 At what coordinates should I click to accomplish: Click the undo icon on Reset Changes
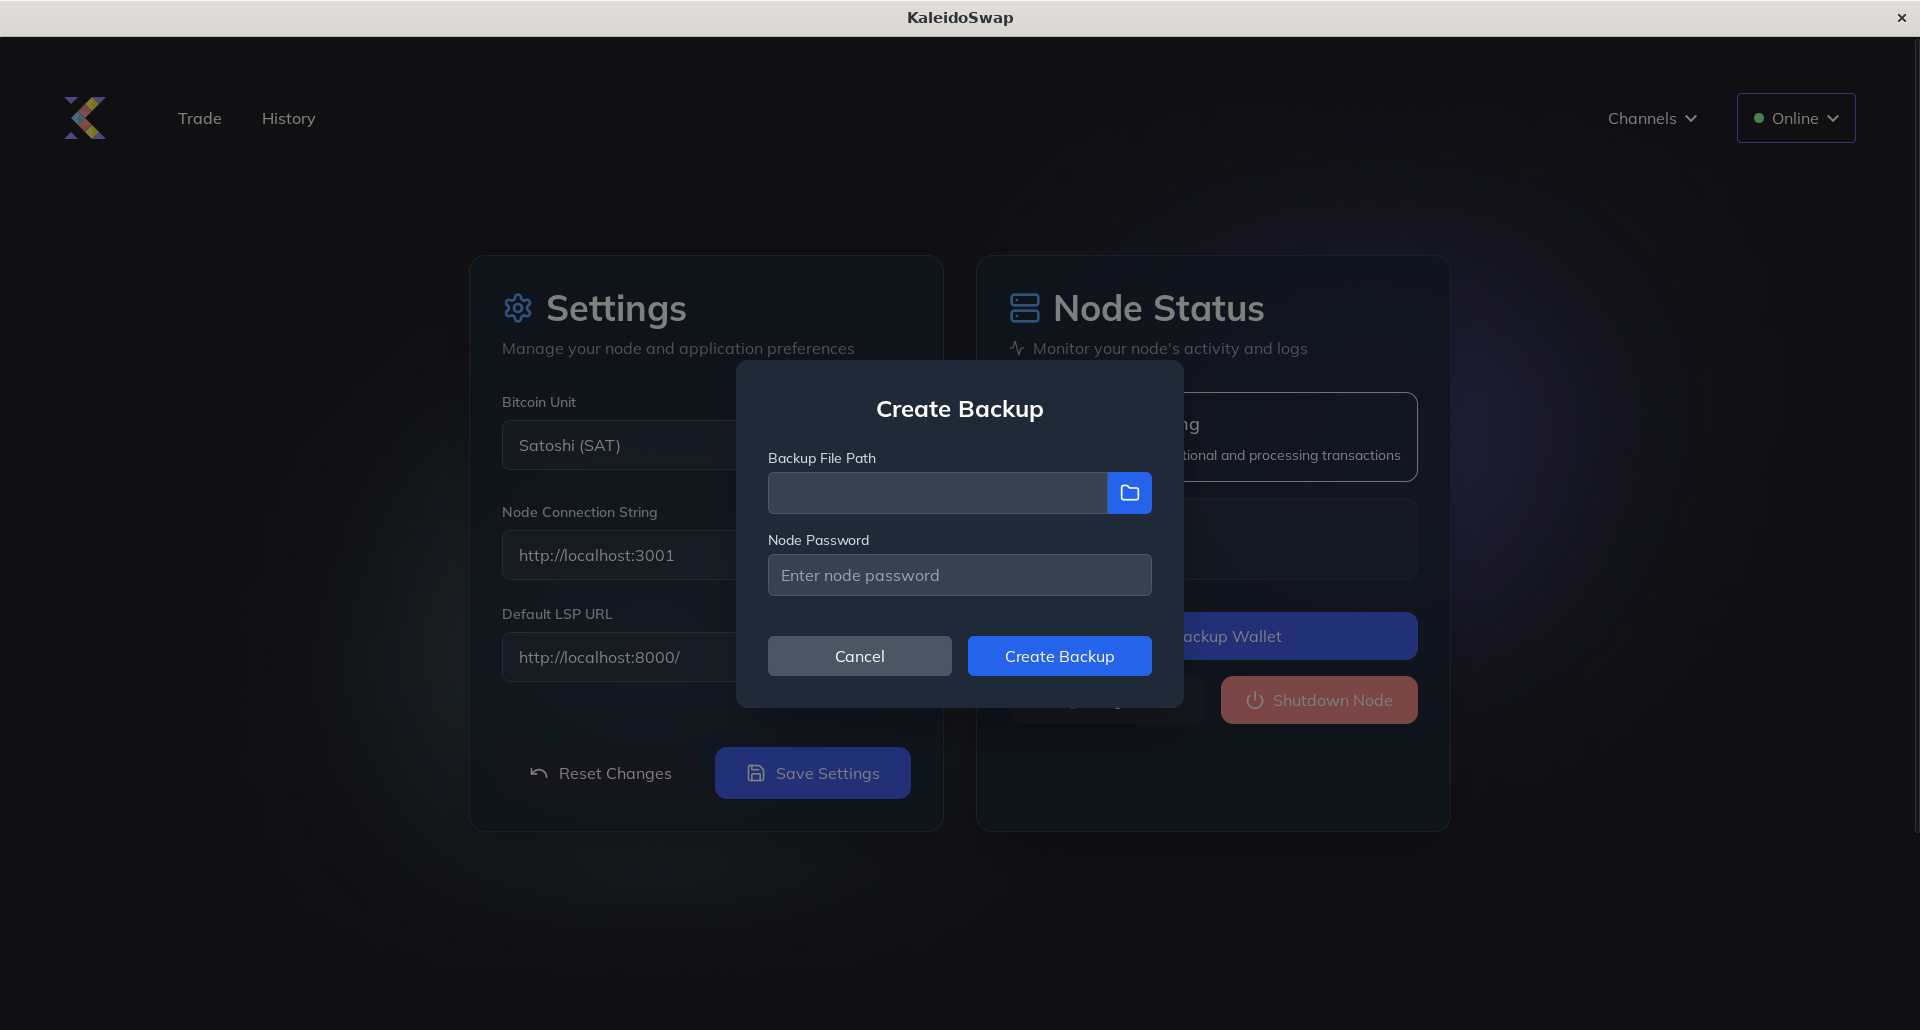point(538,772)
